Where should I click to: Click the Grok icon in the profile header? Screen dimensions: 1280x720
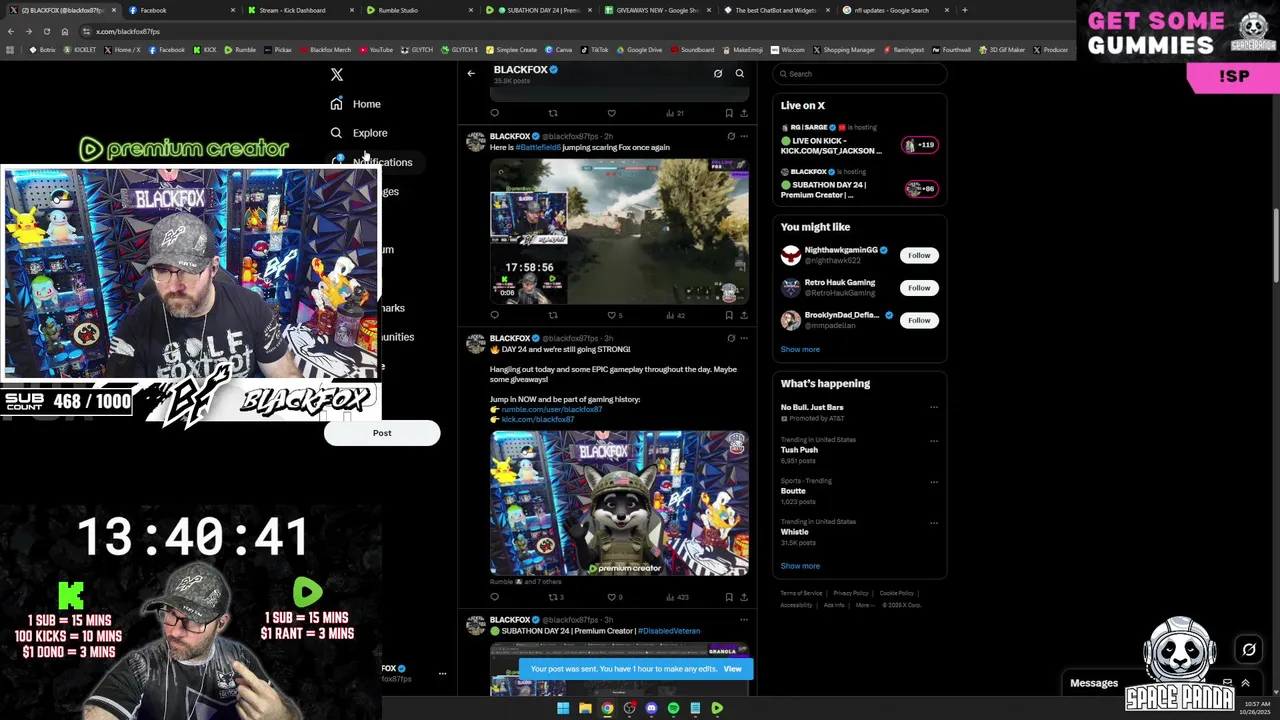(x=718, y=73)
